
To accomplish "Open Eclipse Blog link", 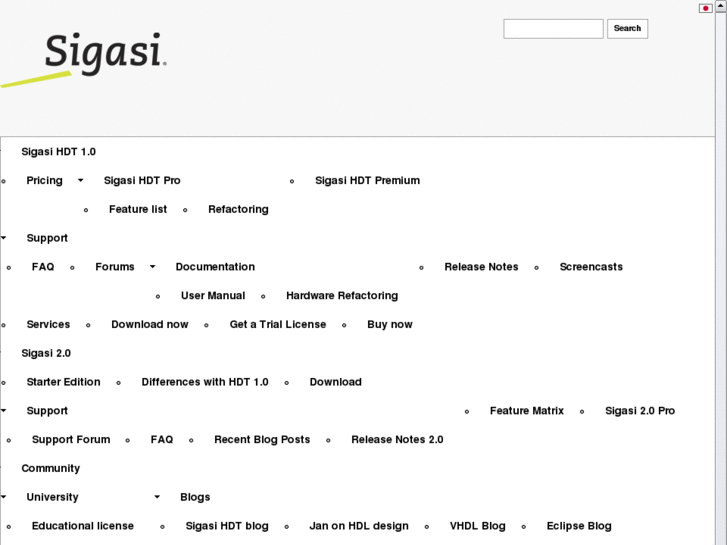I will click(579, 526).
